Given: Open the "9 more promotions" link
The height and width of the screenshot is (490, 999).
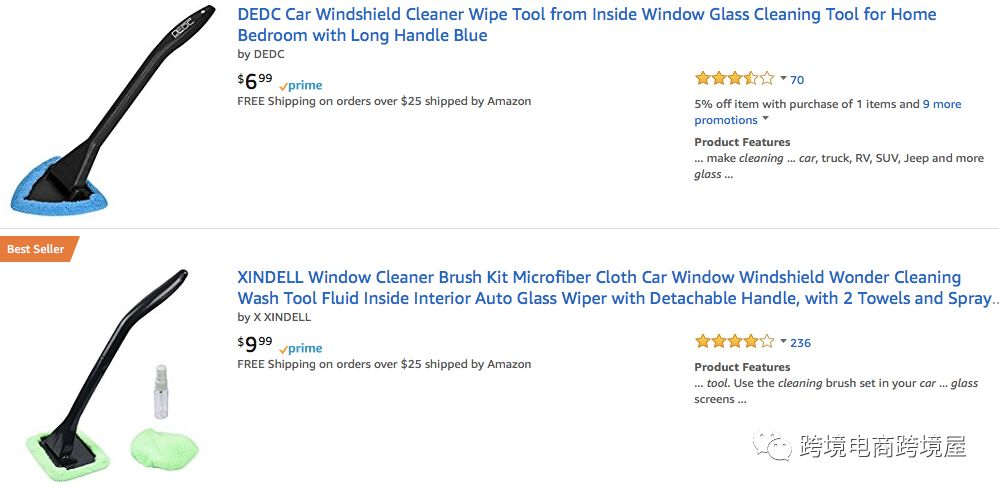Looking at the screenshot, I should click(940, 104).
